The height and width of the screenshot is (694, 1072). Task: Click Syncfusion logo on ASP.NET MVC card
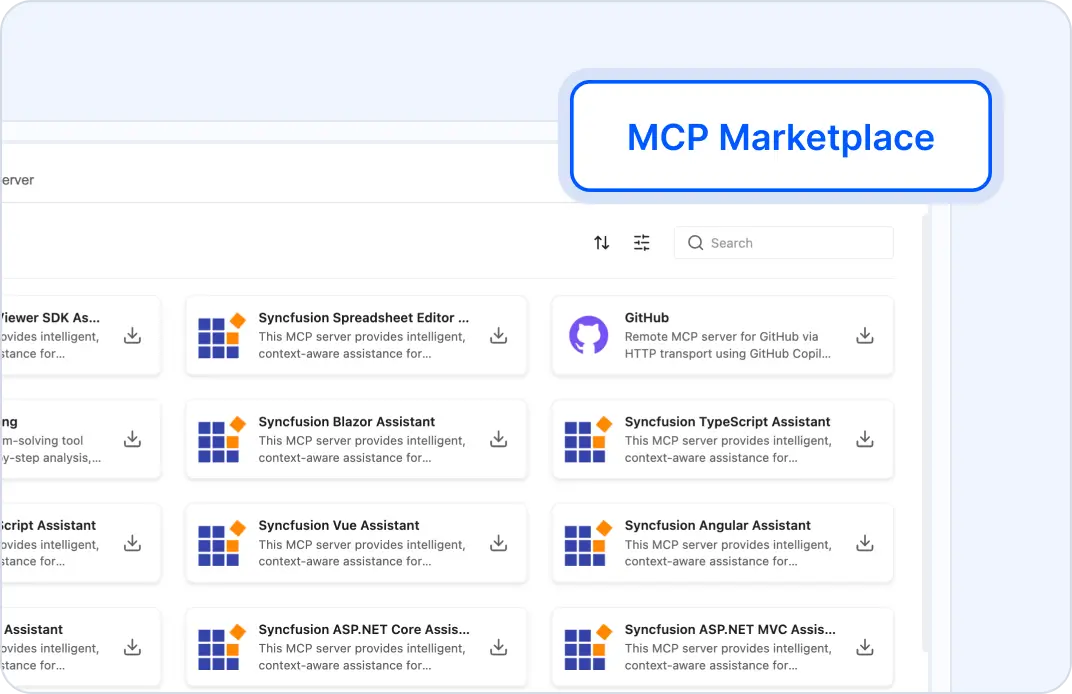tap(588, 648)
